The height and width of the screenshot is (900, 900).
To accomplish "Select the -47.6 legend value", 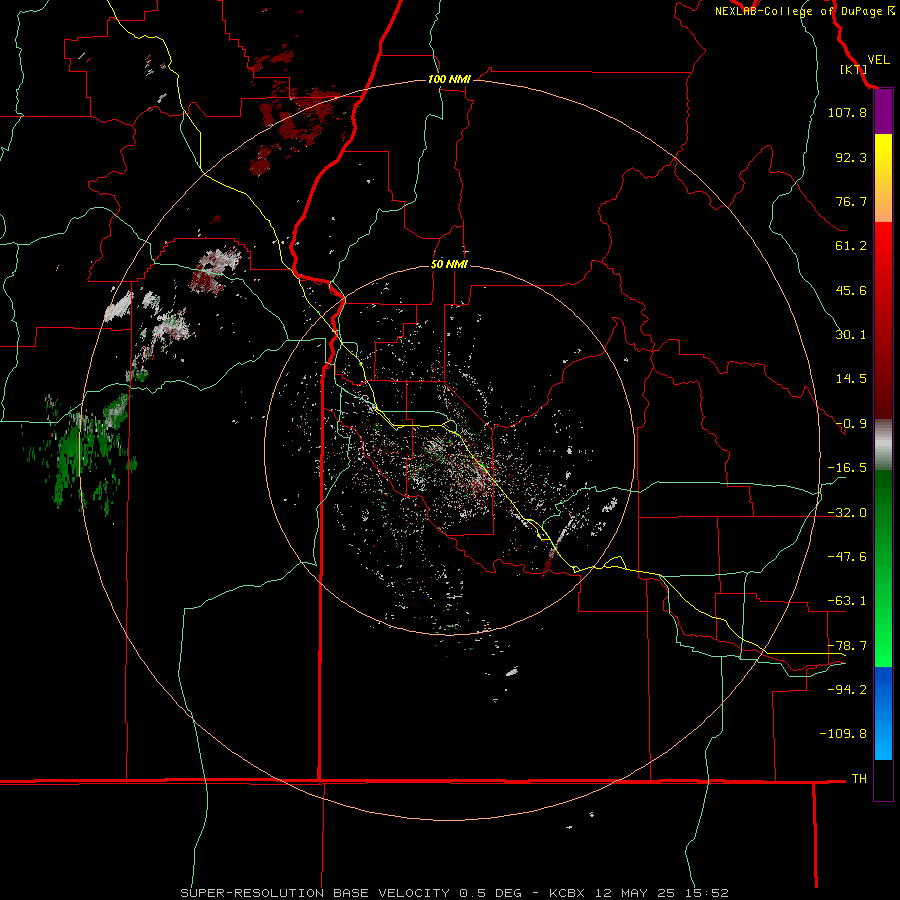I will tap(847, 557).
